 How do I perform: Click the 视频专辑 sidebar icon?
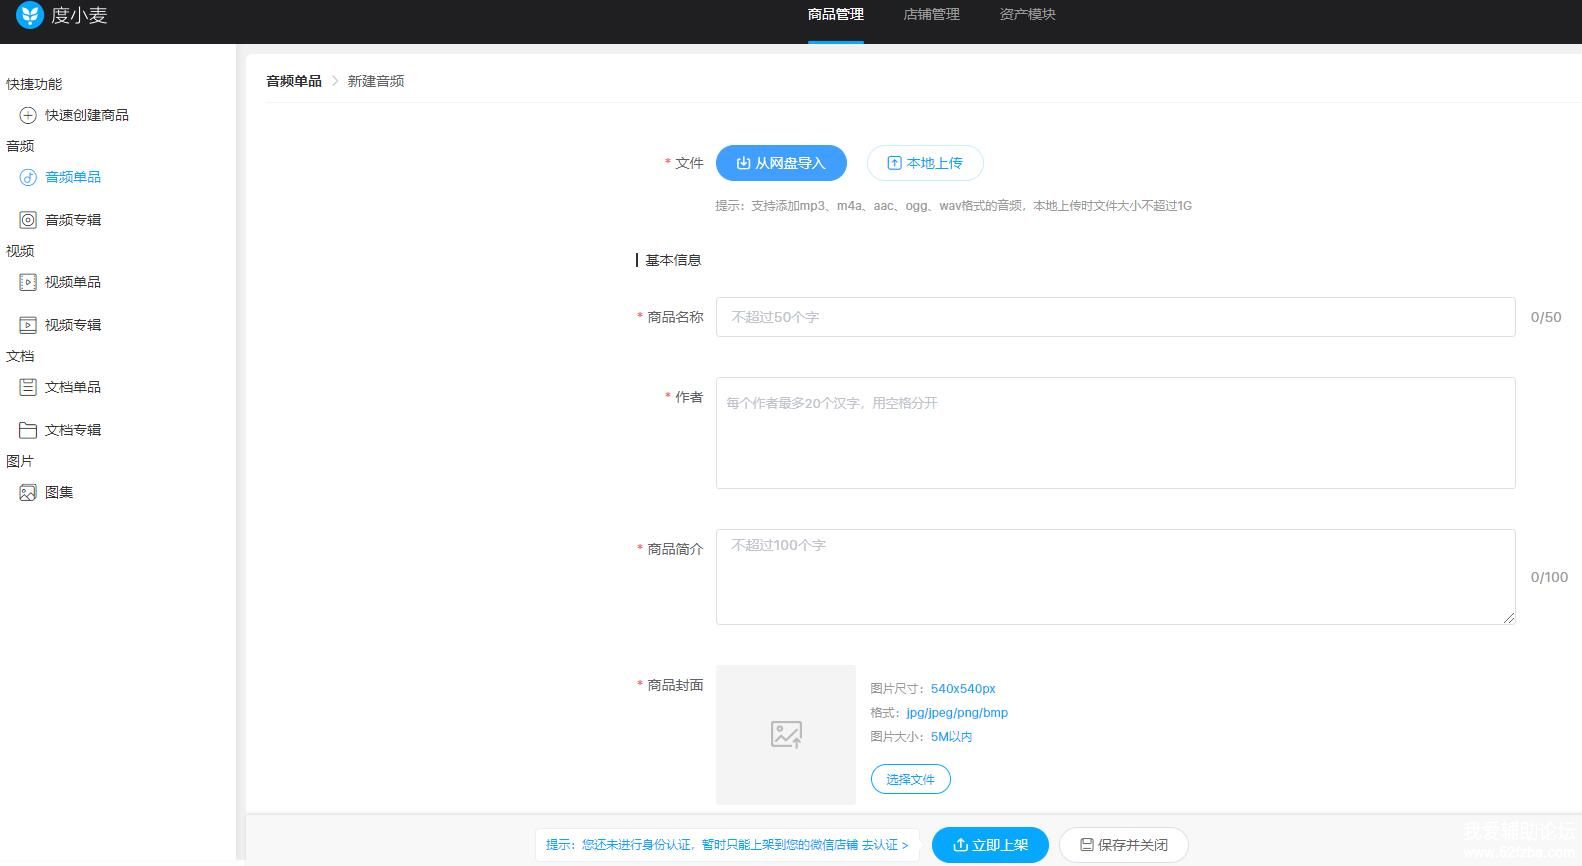click(x=28, y=325)
